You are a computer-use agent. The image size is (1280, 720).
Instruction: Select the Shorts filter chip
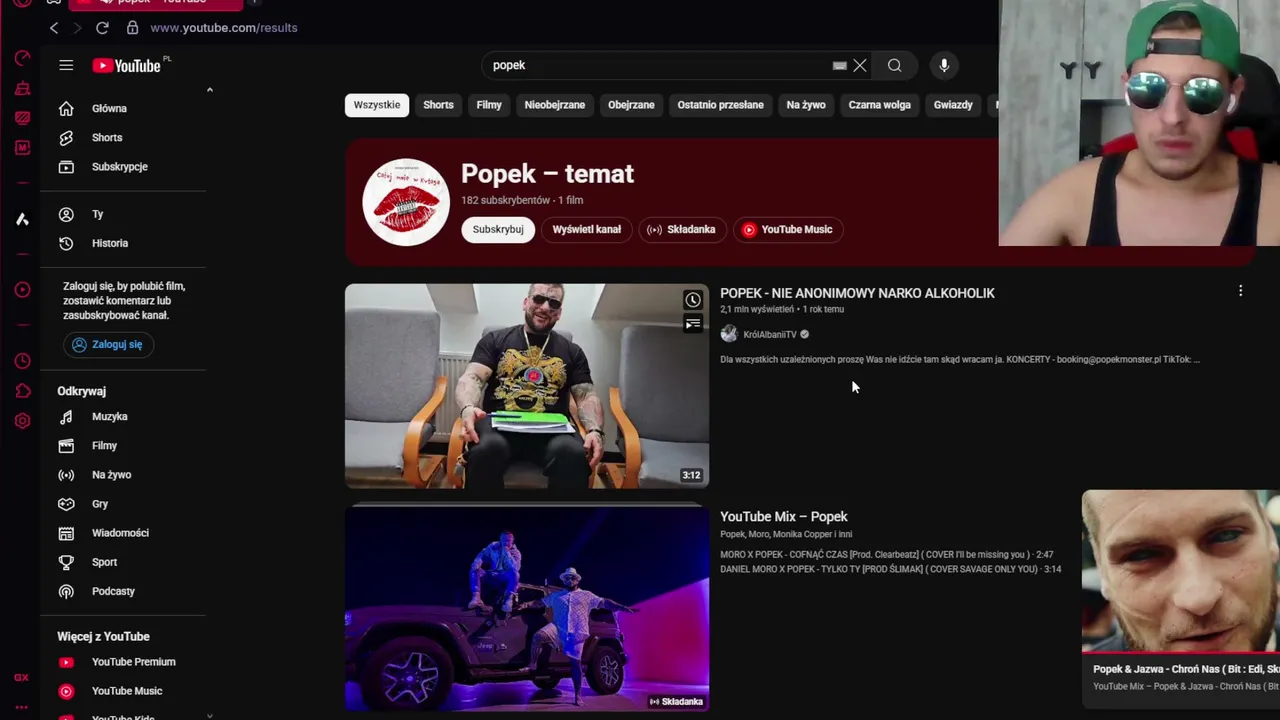(438, 105)
